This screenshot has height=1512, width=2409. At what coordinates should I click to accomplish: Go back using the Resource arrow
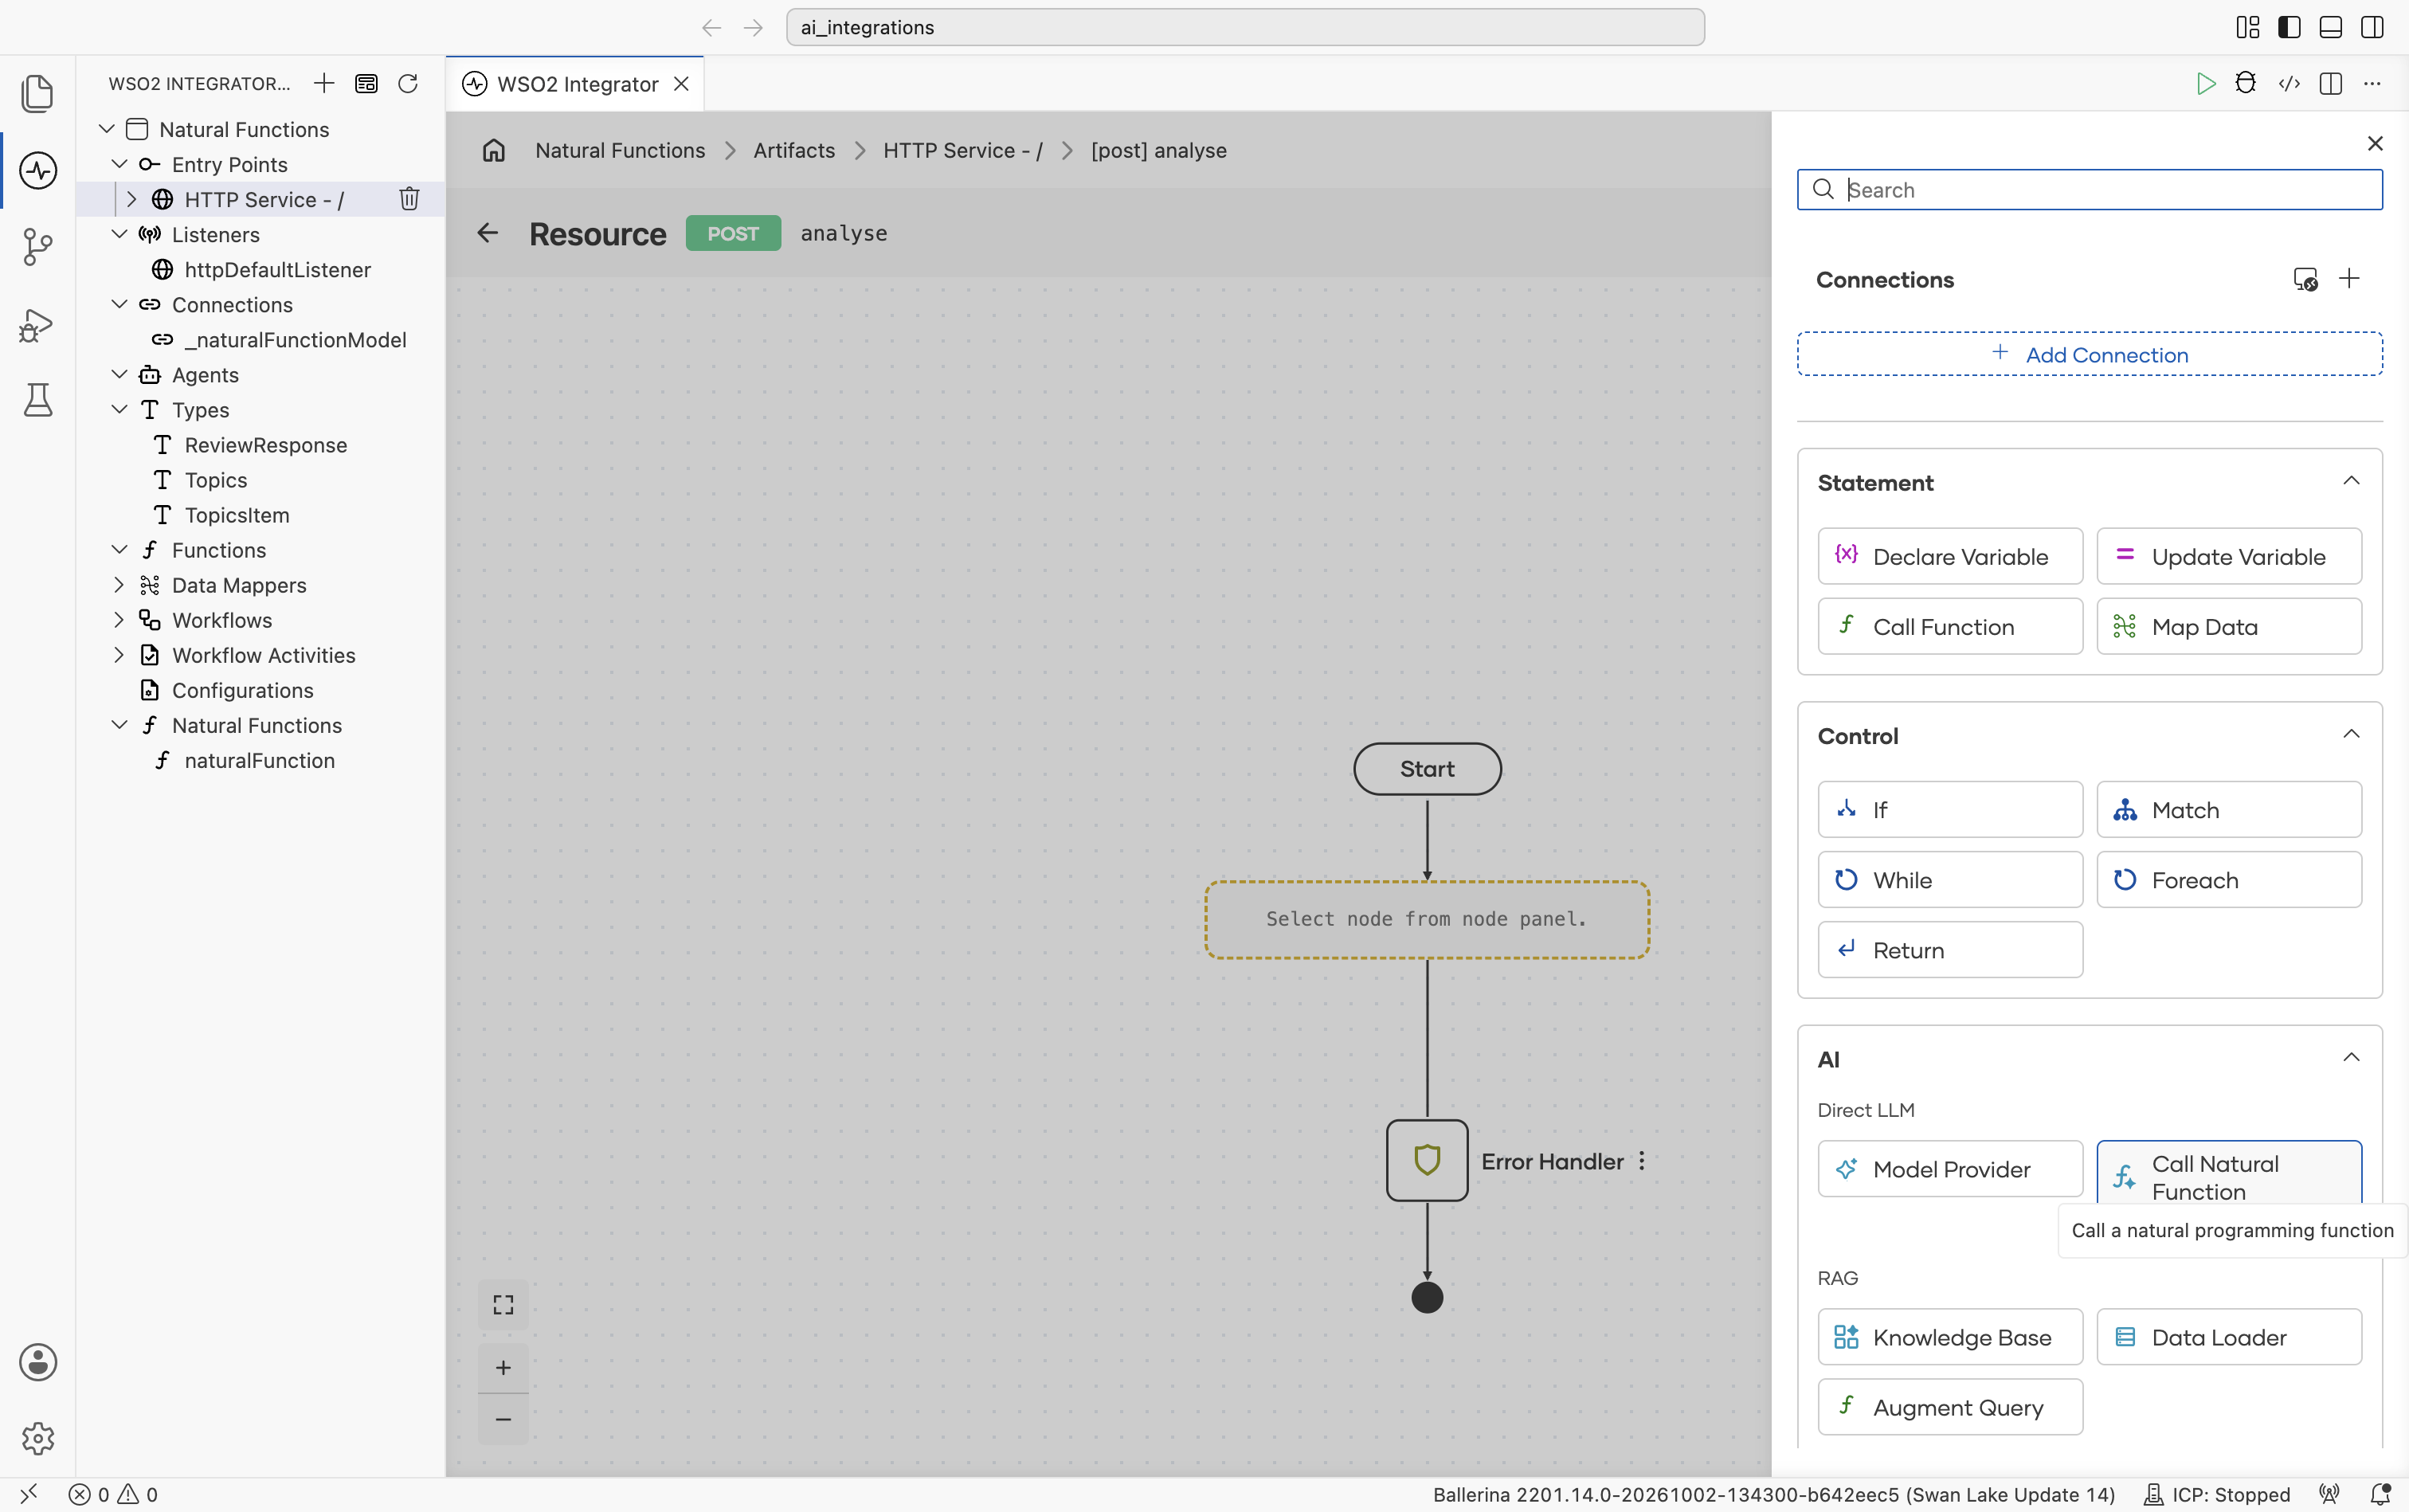click(x=488, y=233)
